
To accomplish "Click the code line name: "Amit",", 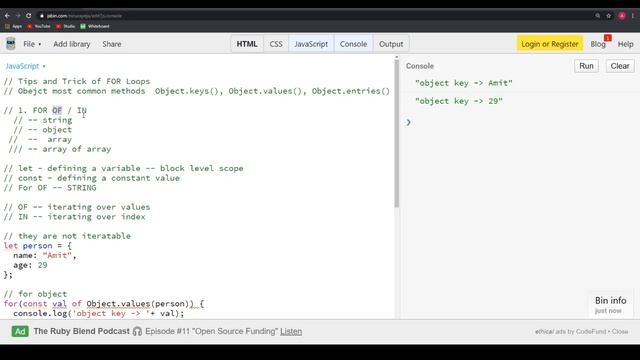I will 44,256.
